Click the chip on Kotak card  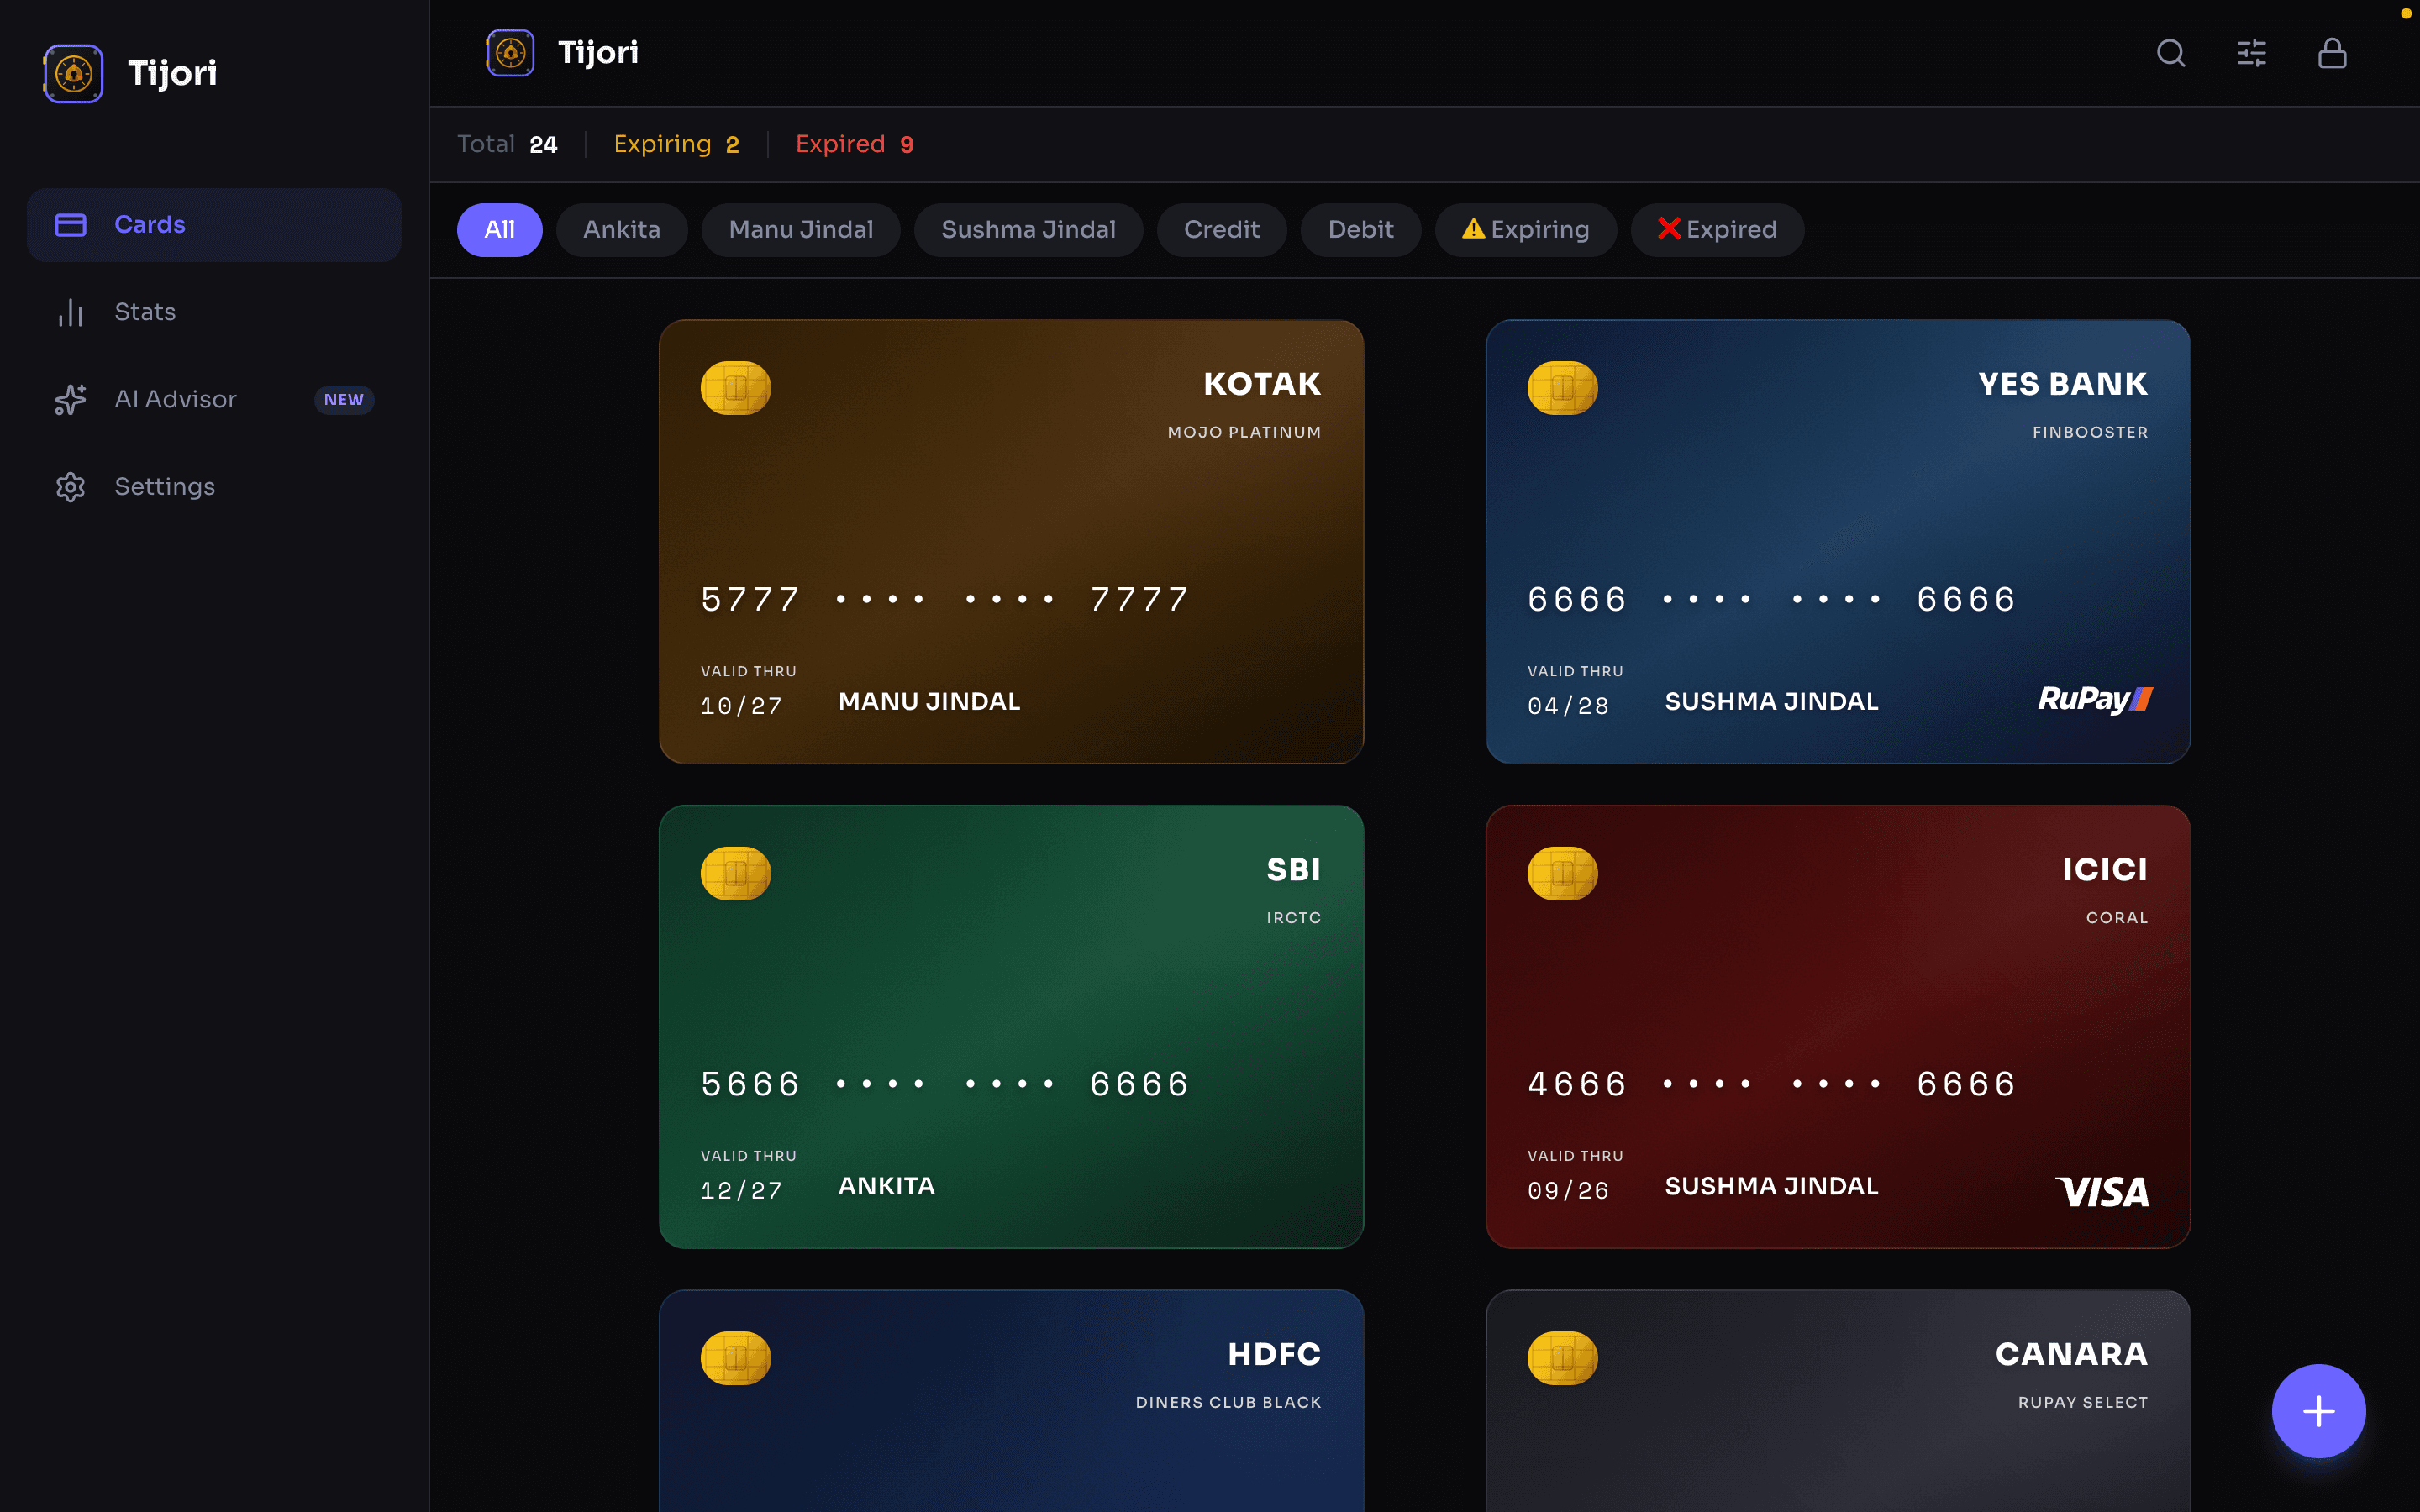point(736,388)
